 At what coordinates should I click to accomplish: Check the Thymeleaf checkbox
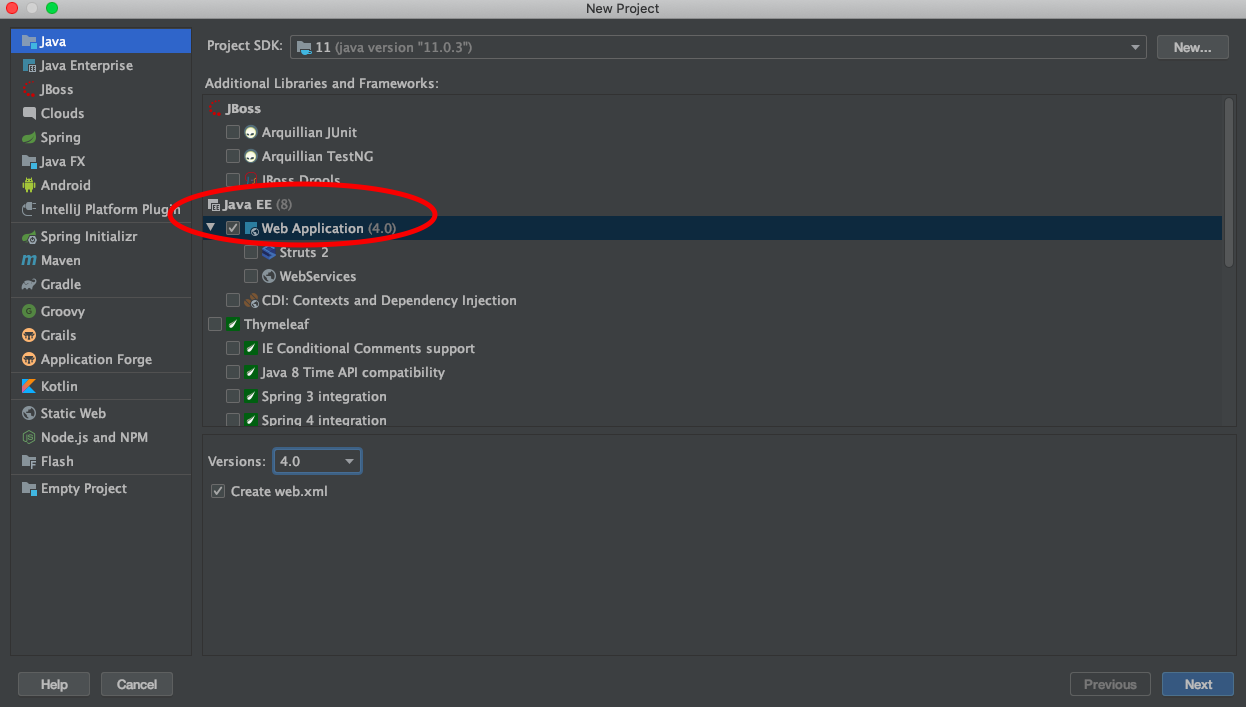coord(215,324)
